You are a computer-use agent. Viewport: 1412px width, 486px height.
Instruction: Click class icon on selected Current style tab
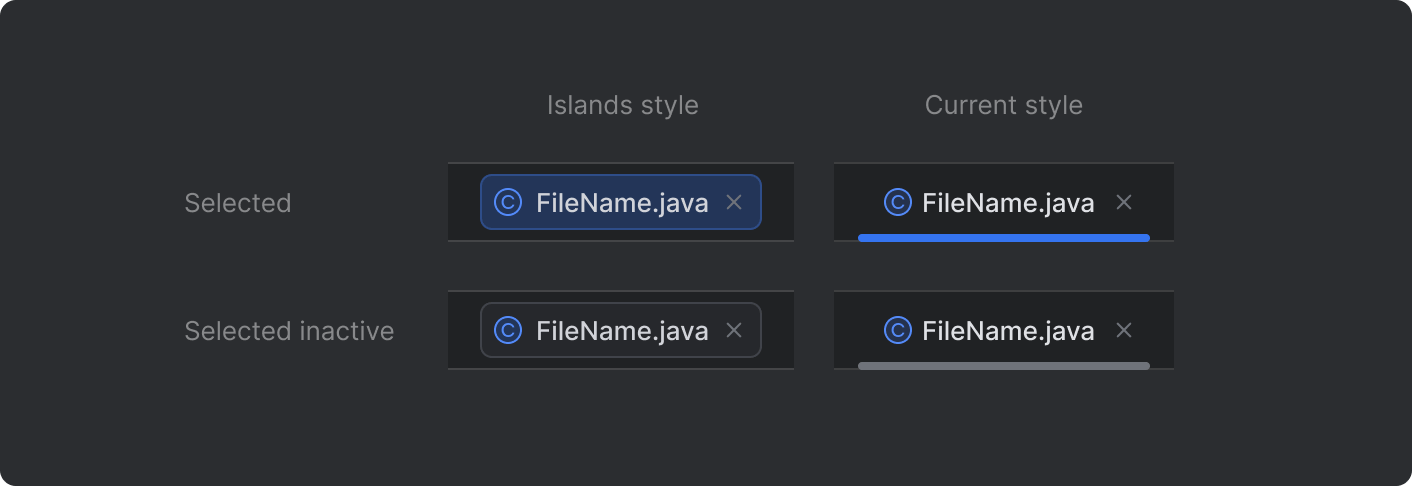(898, 202)
